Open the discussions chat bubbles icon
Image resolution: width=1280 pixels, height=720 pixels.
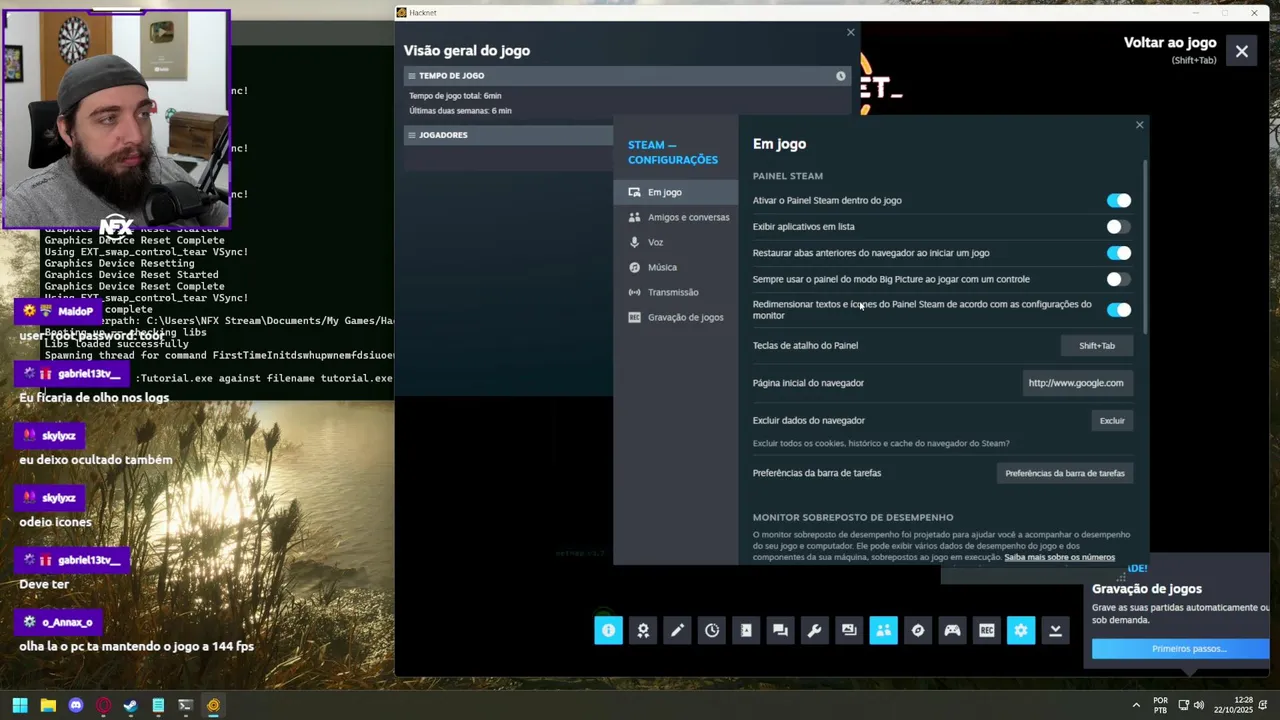coord(780,630)
